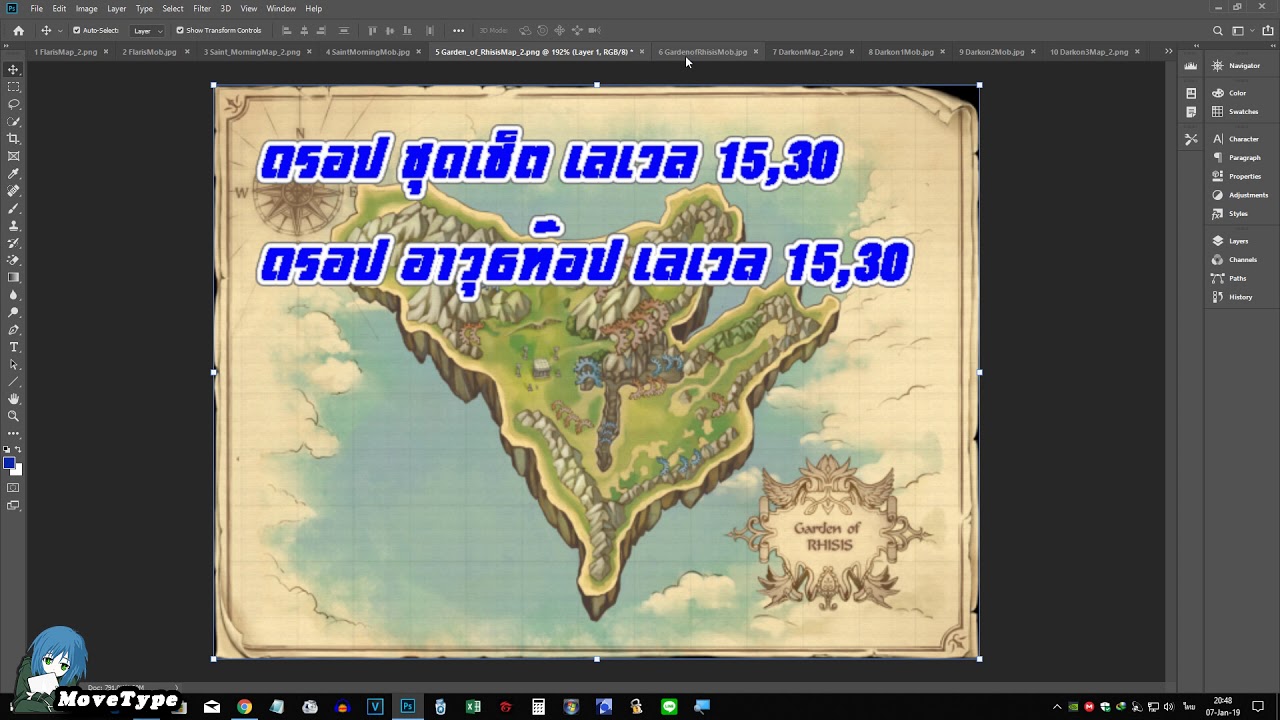This screenshot has height=720, width=1280.
Task: Open Move tool preset picker arrow
Action: [x=60, y=31]
